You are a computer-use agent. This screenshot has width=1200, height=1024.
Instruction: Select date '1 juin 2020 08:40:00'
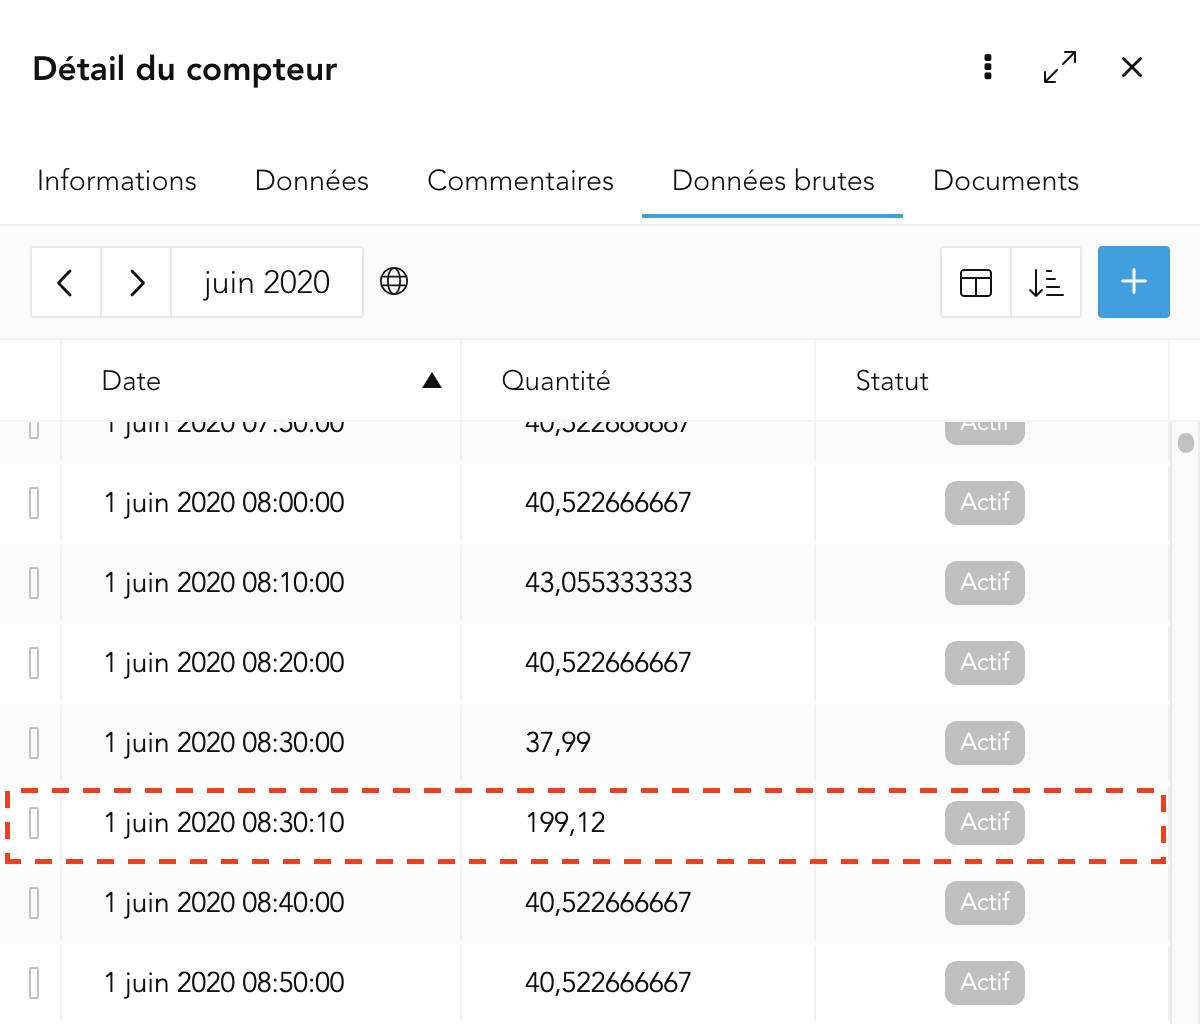coord(224,902)
